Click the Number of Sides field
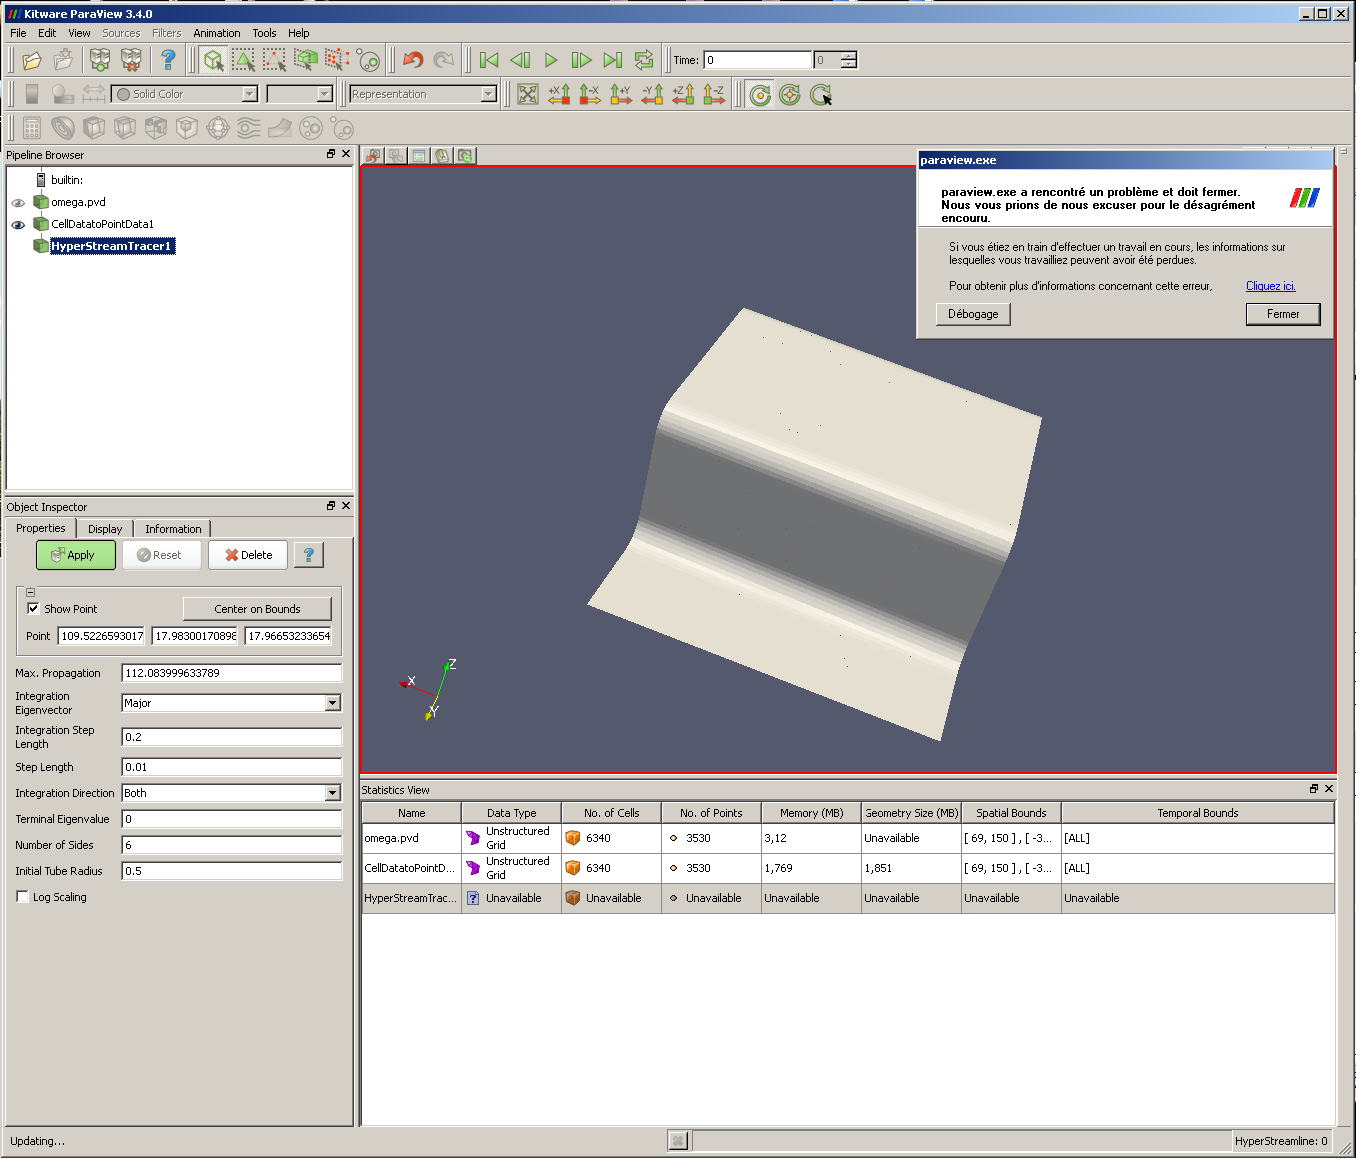The image size is (1356, 1158). click(231, 845)
